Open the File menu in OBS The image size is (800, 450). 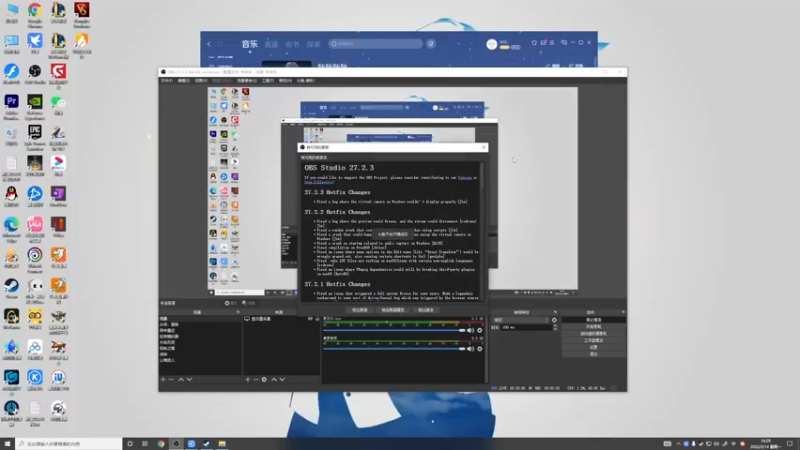pos(167,81)
